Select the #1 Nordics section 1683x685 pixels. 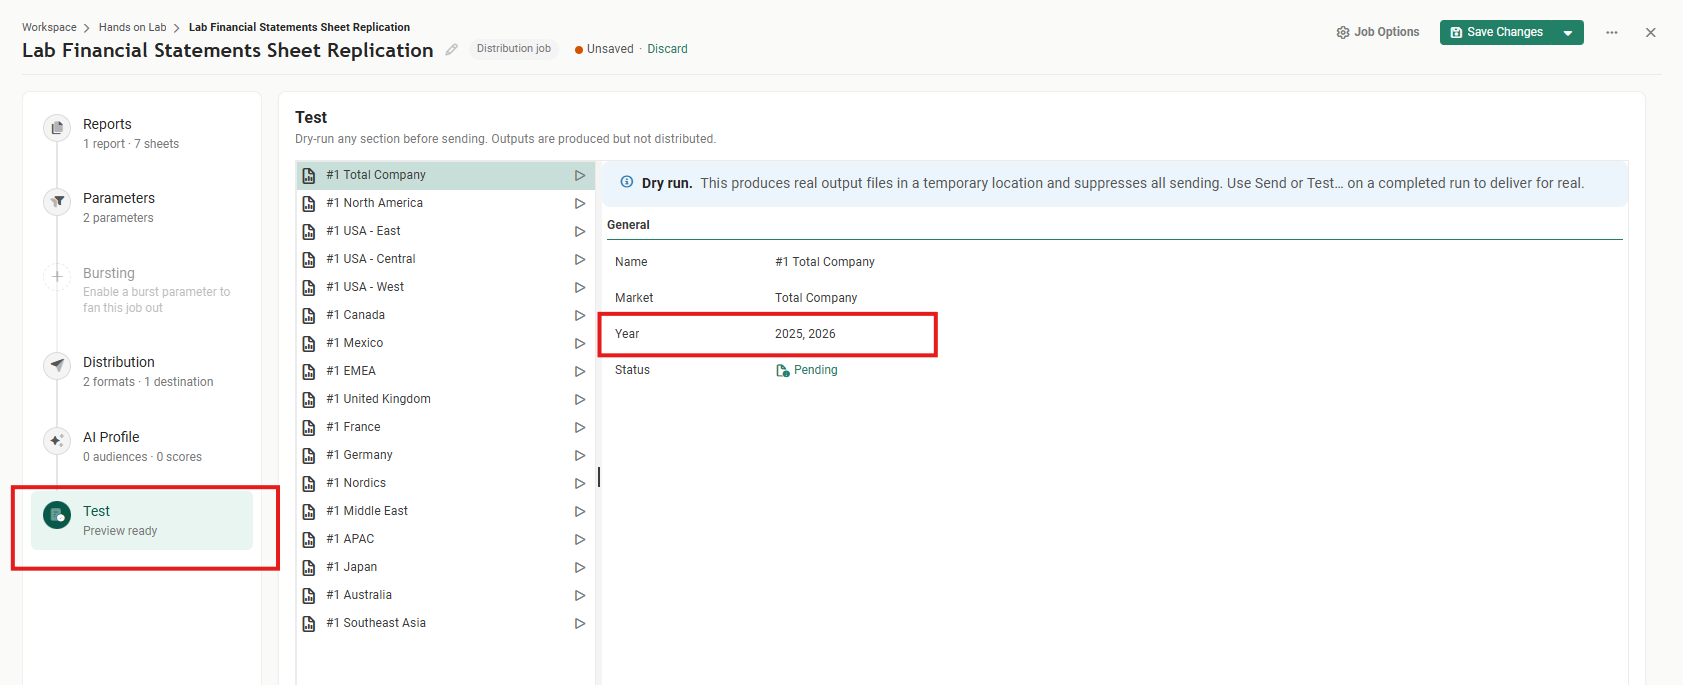coord(446,483)
